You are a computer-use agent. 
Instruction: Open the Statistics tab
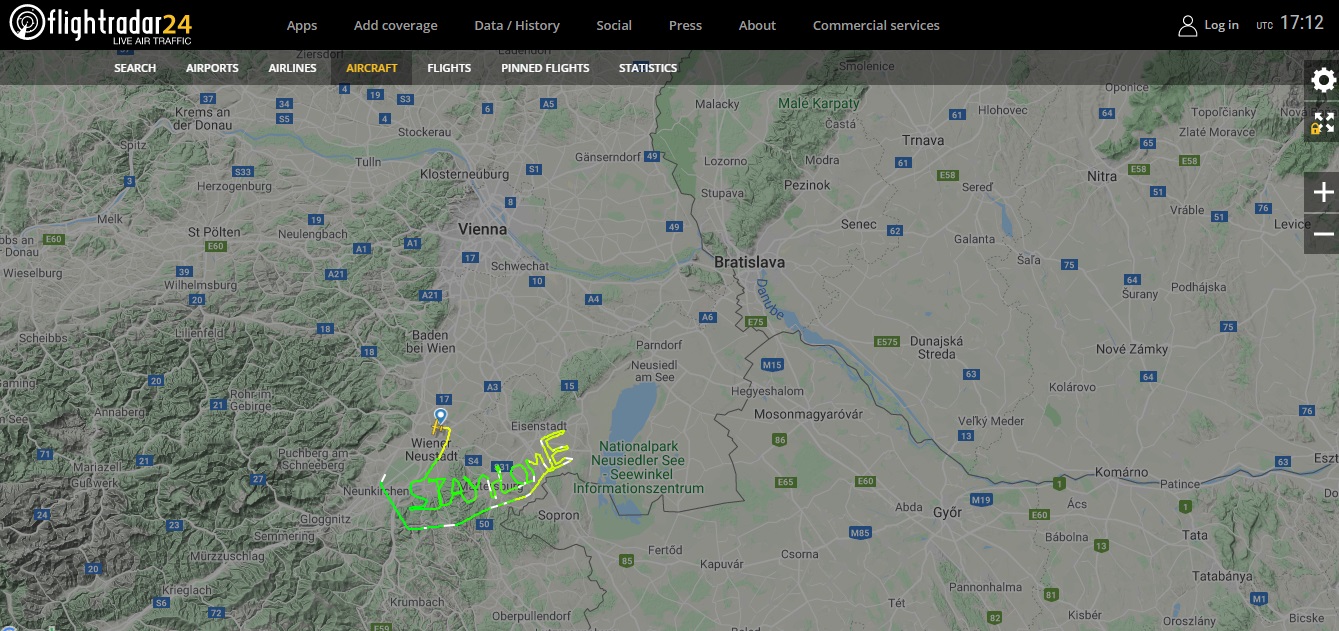[x=648, y=68]
